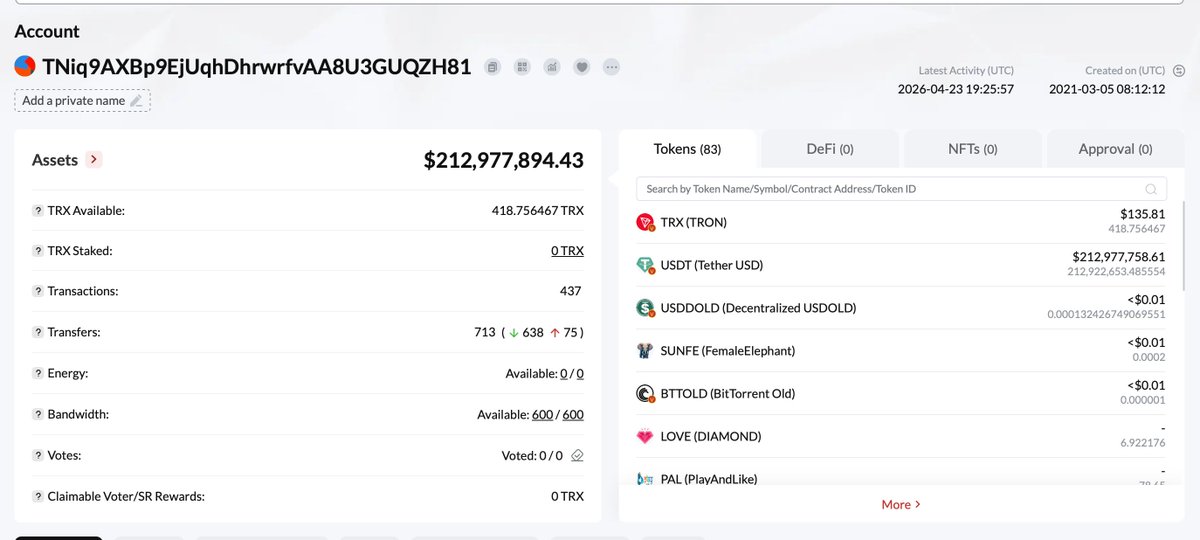Click the Bandwidth available 600 / 600 link

[558, 414]
